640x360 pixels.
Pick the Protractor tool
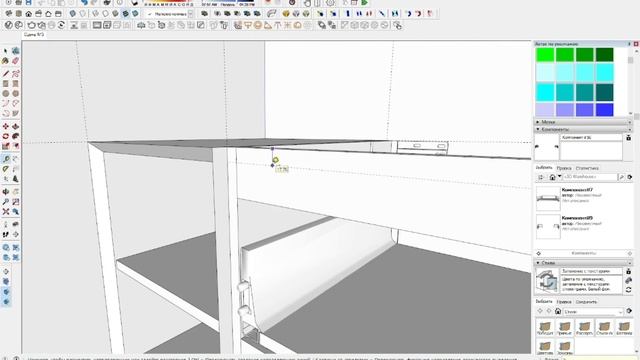coord(6,169)
